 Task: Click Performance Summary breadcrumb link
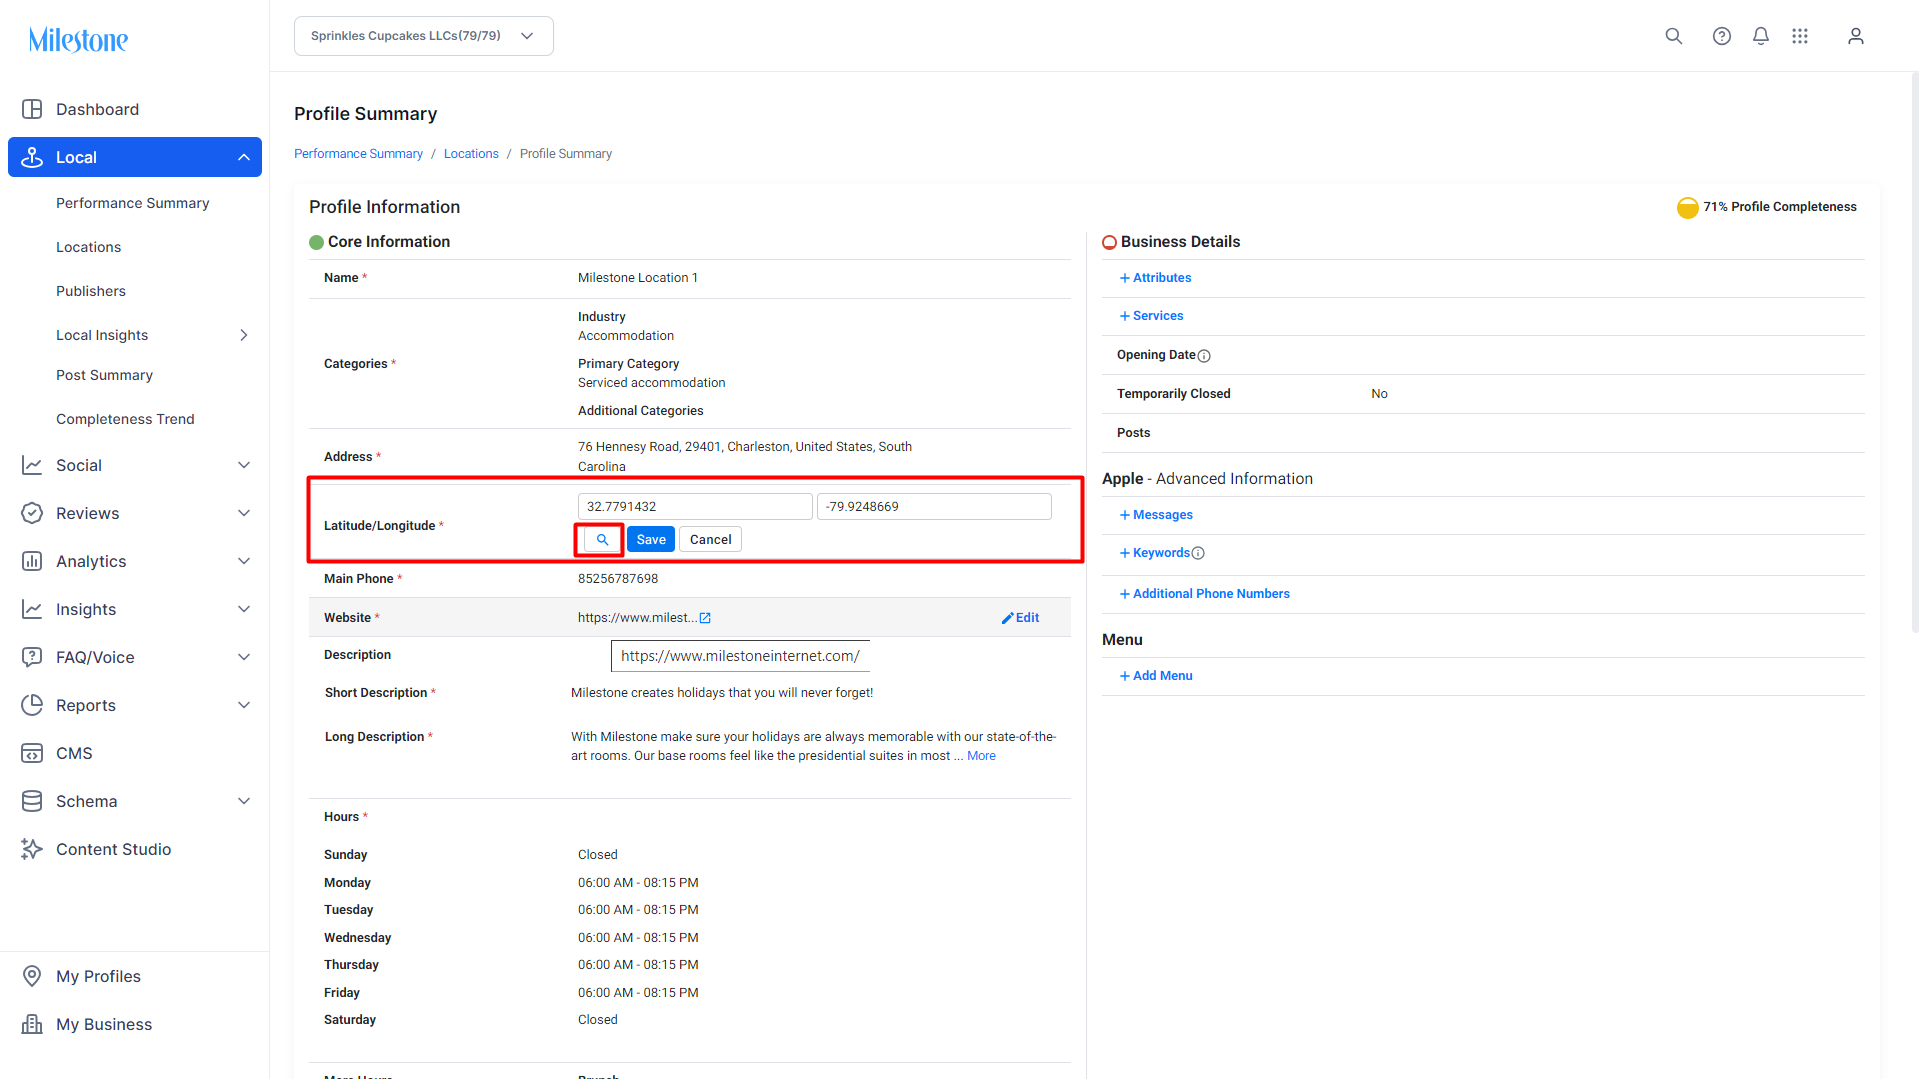358,154
